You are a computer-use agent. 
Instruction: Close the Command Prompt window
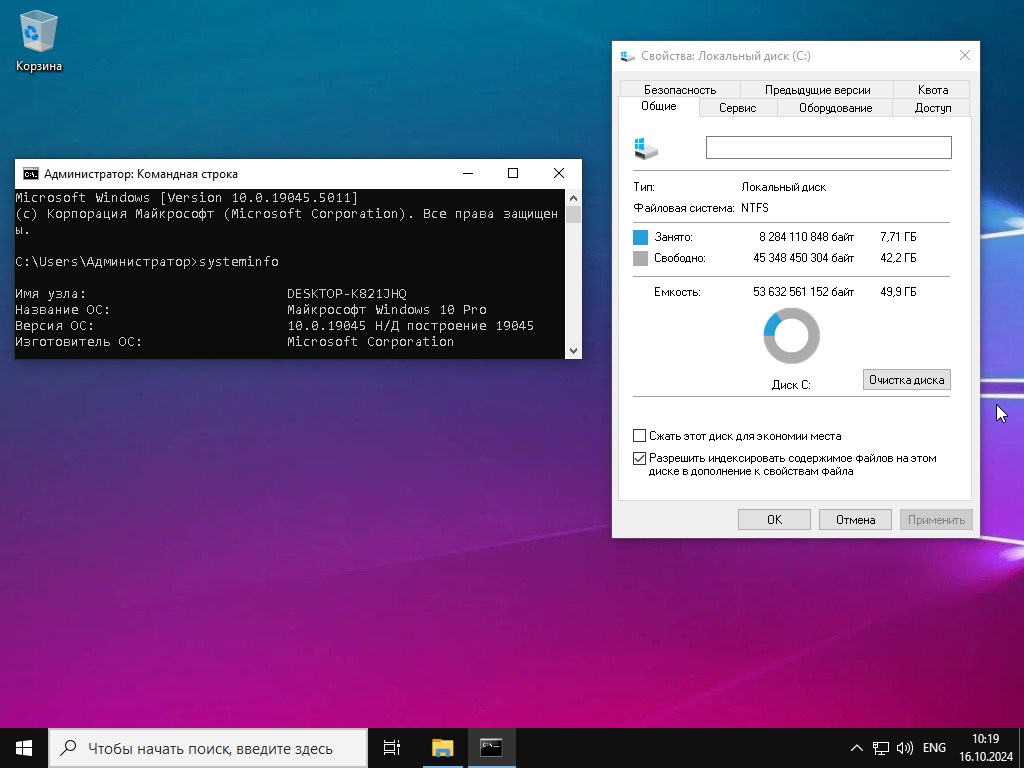559,173
